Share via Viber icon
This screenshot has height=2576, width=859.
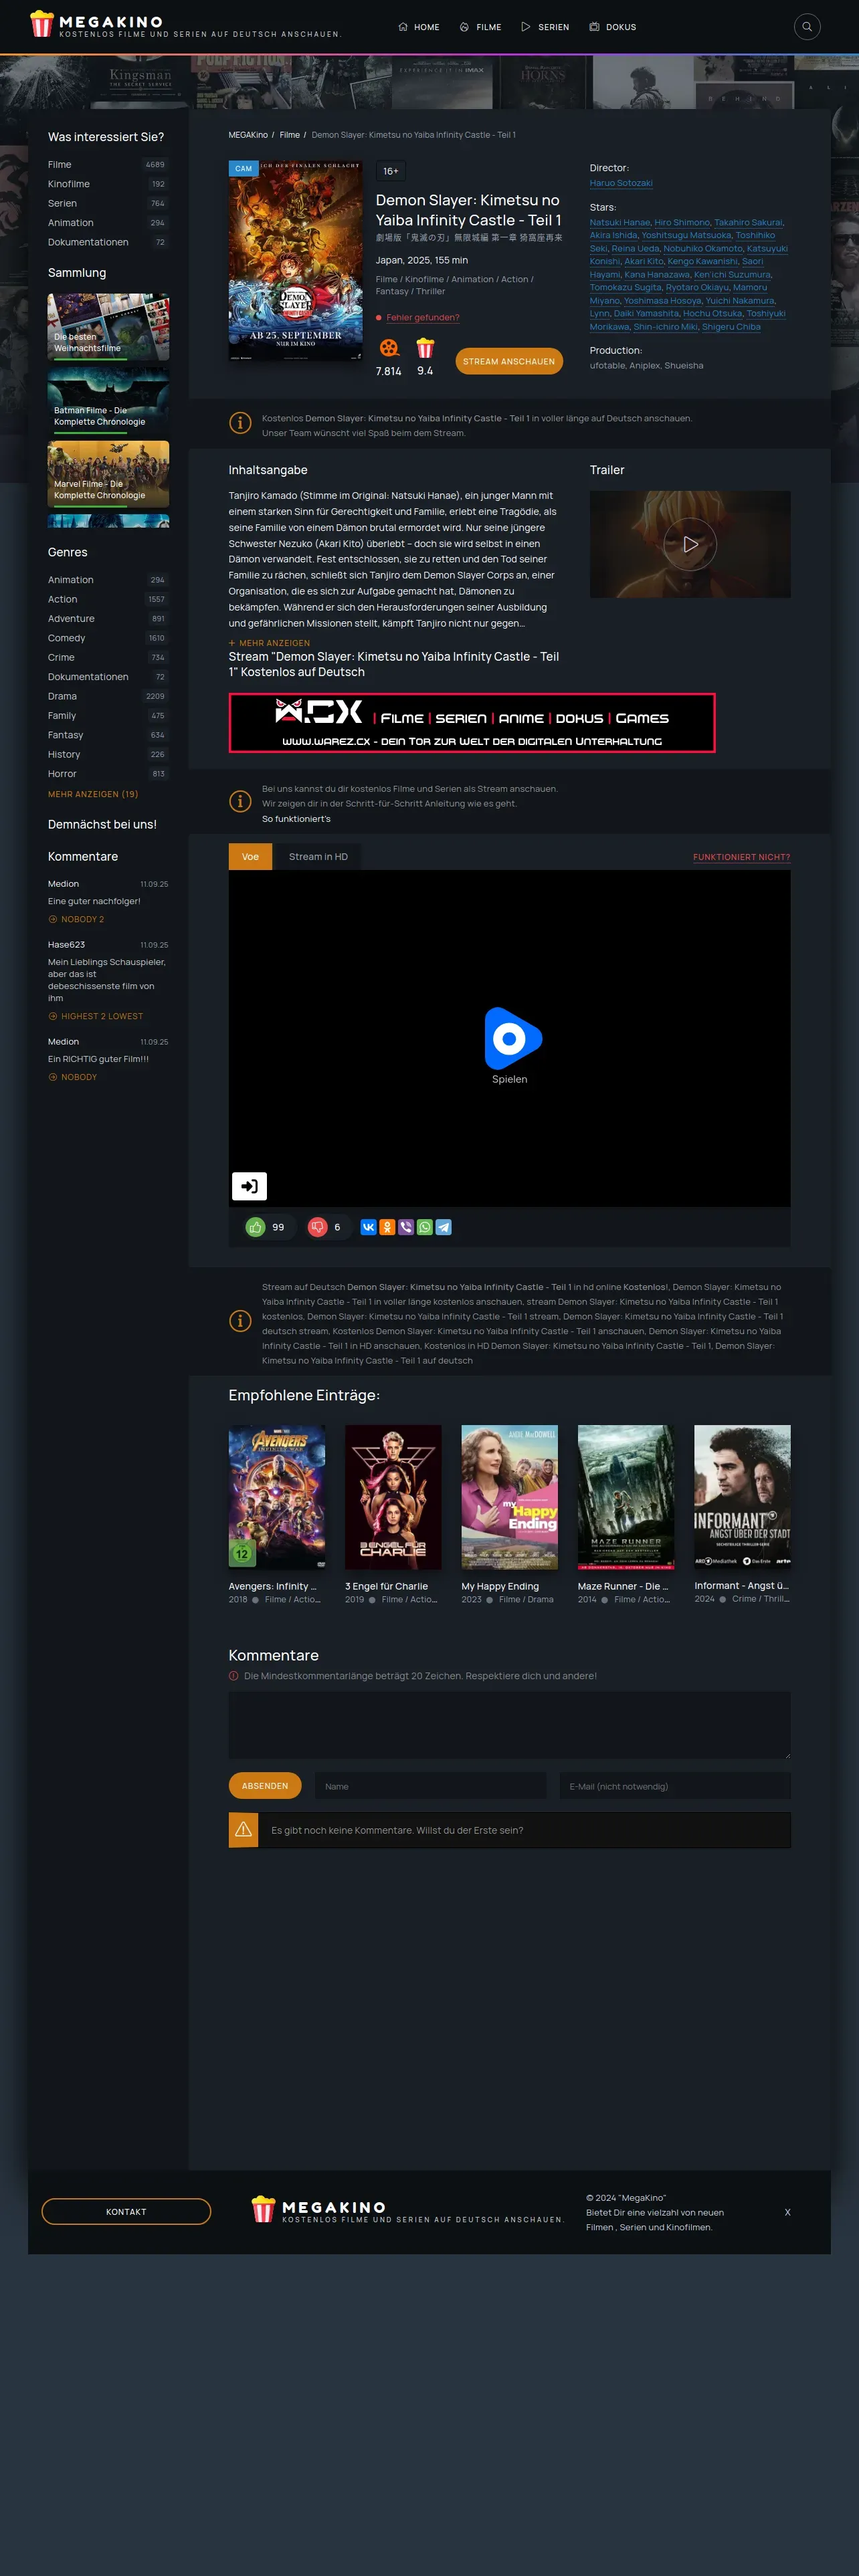(406, 1227)
